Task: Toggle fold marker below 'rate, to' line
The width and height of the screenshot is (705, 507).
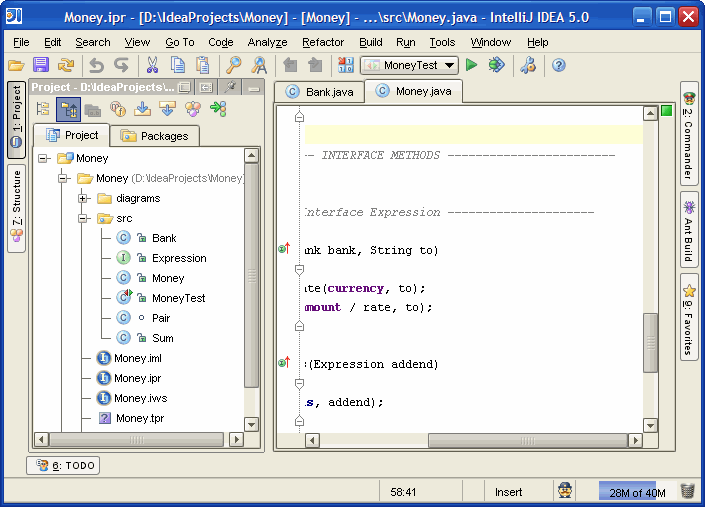Action: pyautogui.click(x=299, y=326)
